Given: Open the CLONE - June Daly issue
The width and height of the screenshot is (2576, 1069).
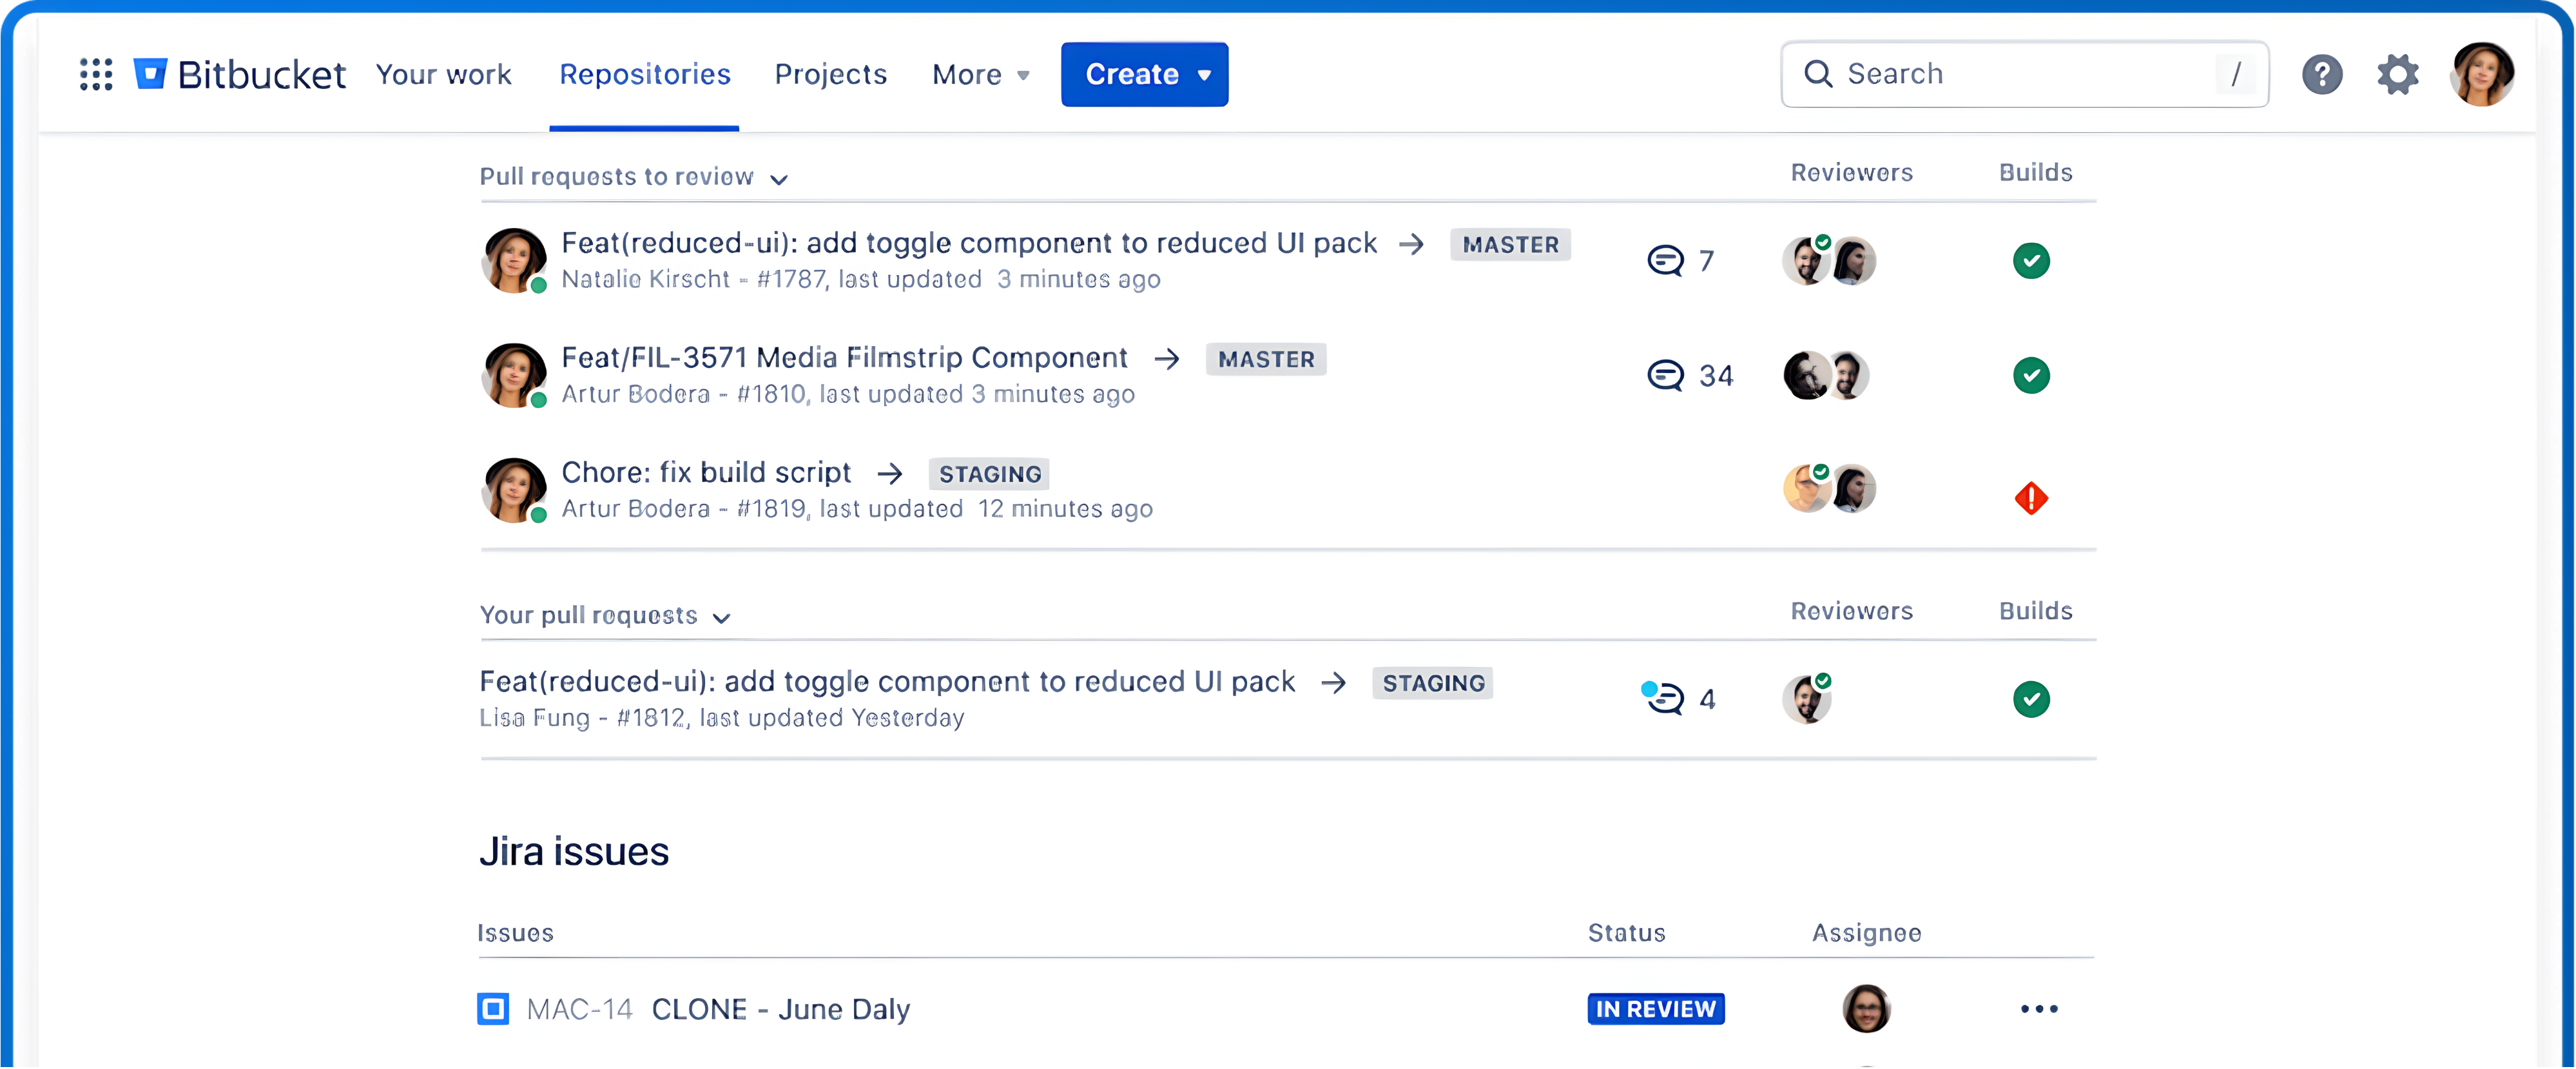Looking at the screenshot, I should [x=780, y=1009].
